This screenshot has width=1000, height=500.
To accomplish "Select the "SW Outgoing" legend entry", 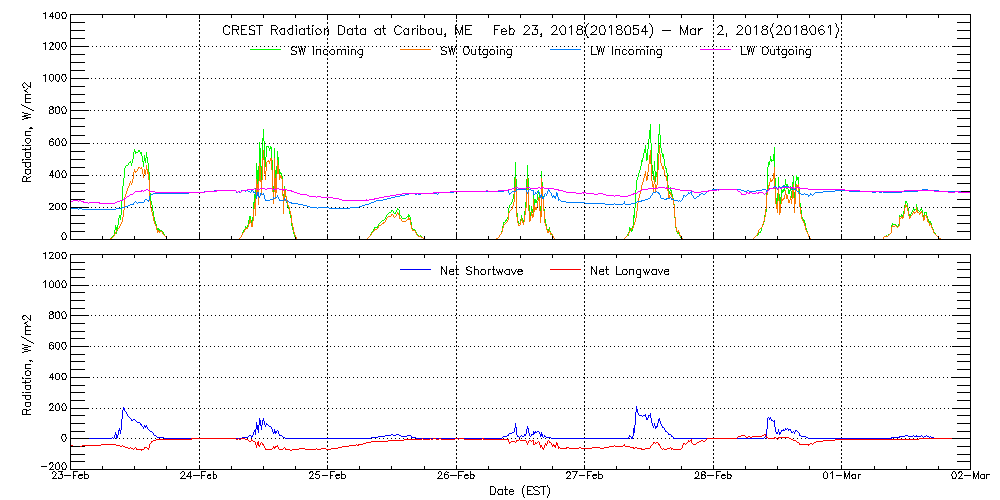I will (x=476, y=51).
